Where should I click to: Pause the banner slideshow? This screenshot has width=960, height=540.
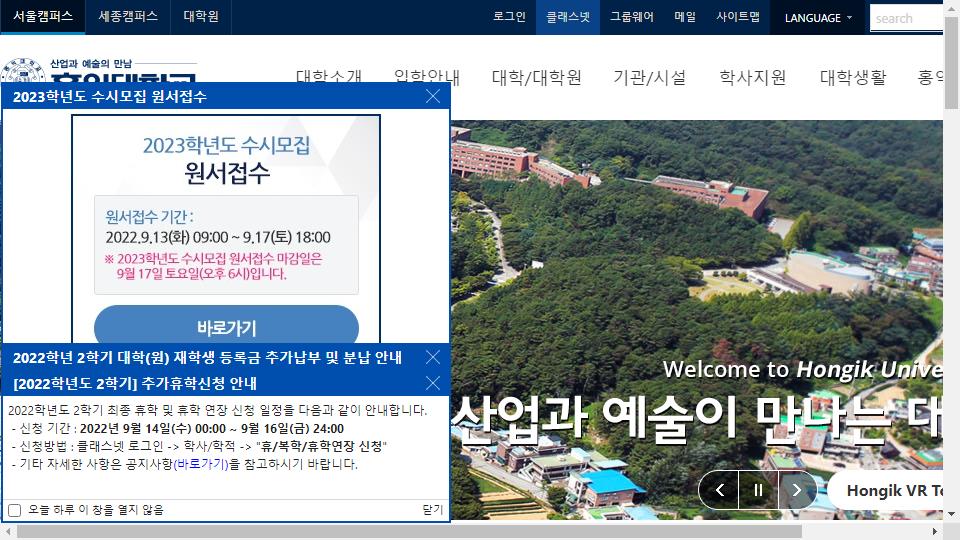coord(758,490)
